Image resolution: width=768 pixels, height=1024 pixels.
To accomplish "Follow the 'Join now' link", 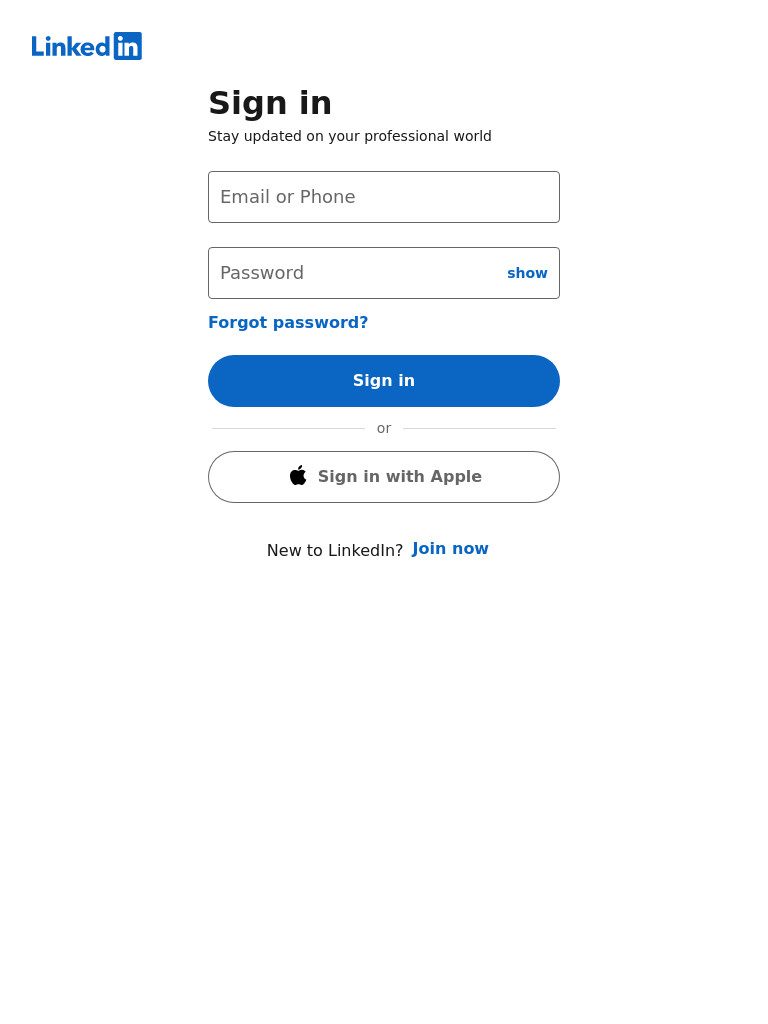I will pyautogui.click(x=450, y=549).
